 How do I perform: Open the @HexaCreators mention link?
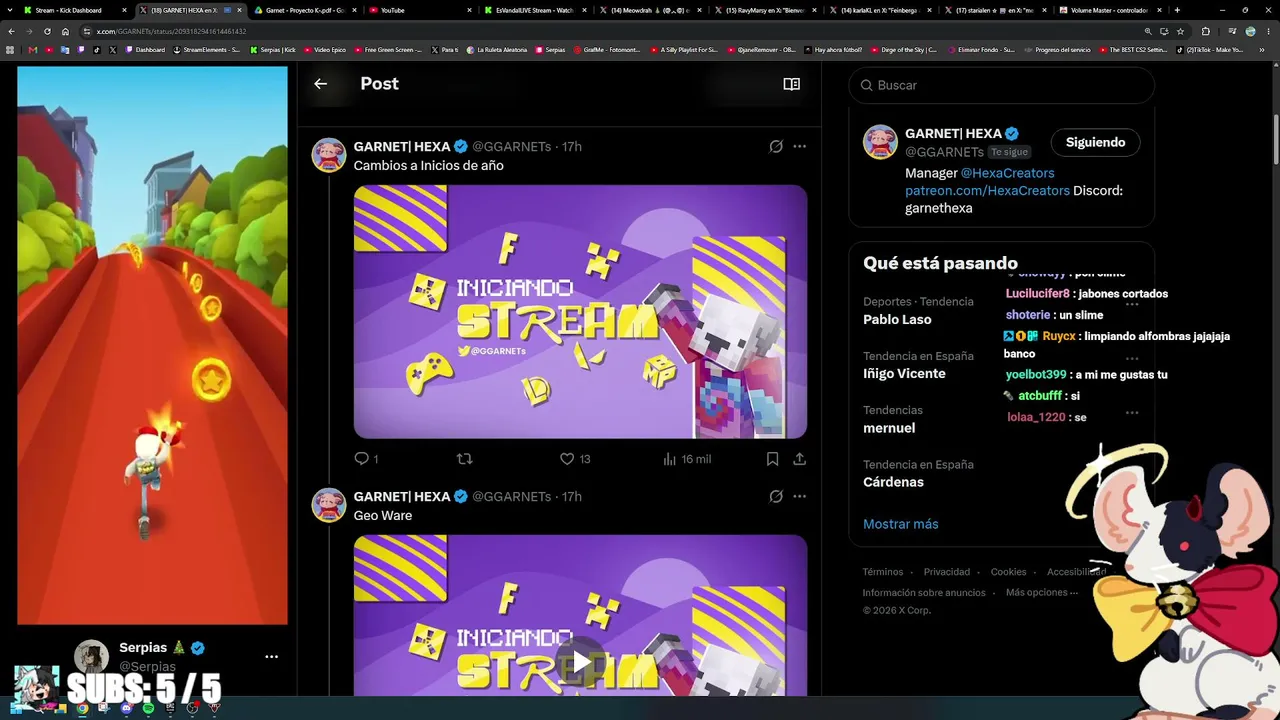pos(1007,173)
